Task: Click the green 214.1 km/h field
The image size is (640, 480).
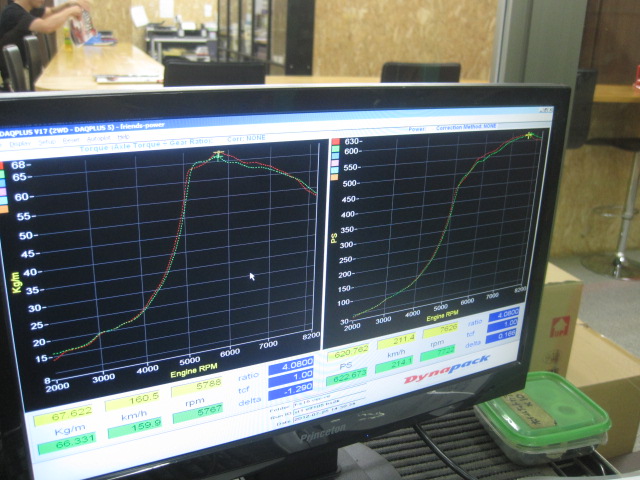Action: click(x=394, y=363)
